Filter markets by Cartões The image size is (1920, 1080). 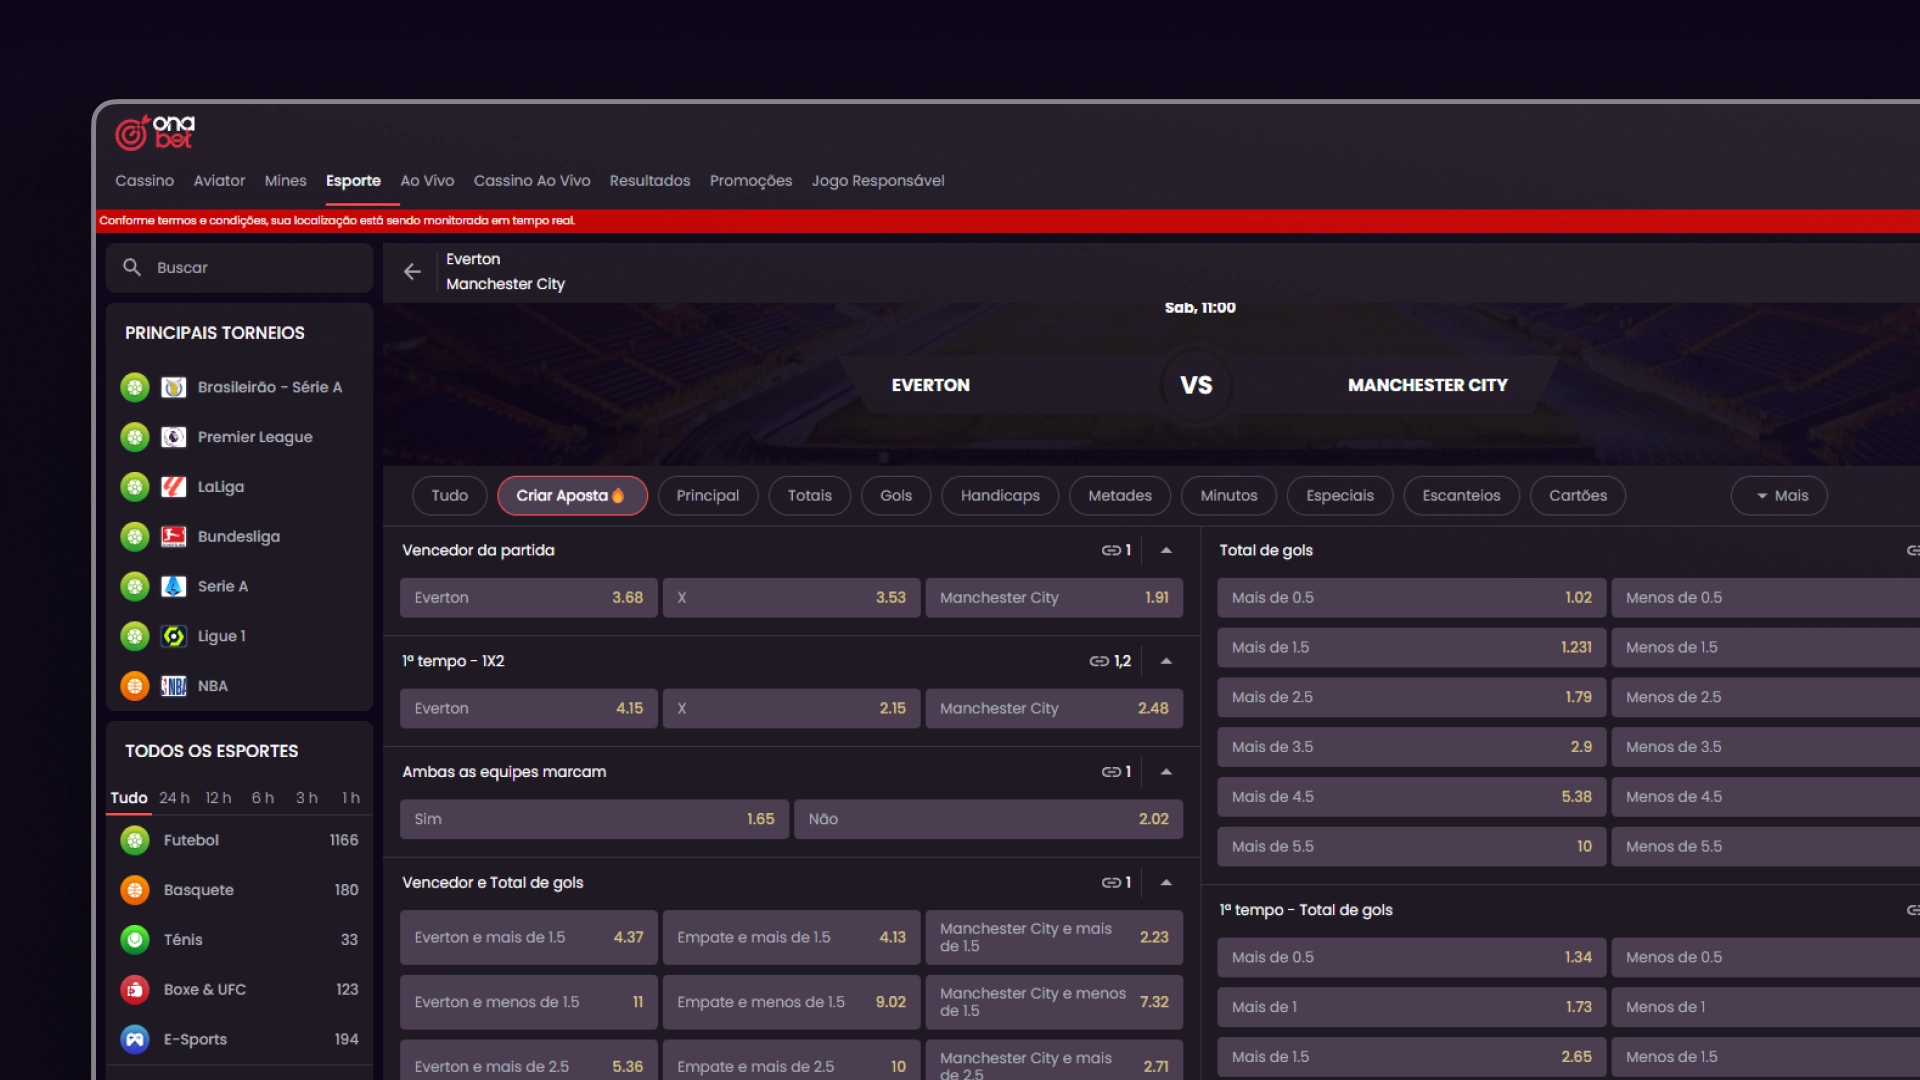tap(1578, 496)
